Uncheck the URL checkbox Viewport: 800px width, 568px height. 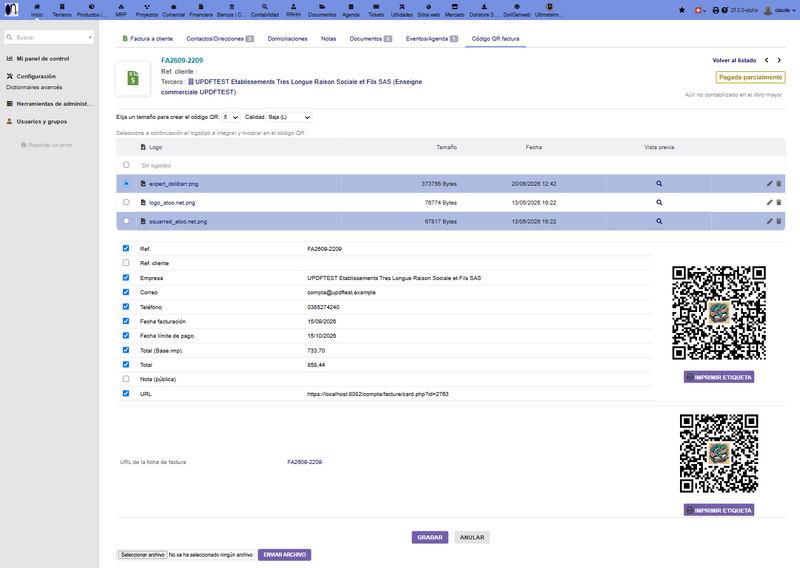click(126, 393)
